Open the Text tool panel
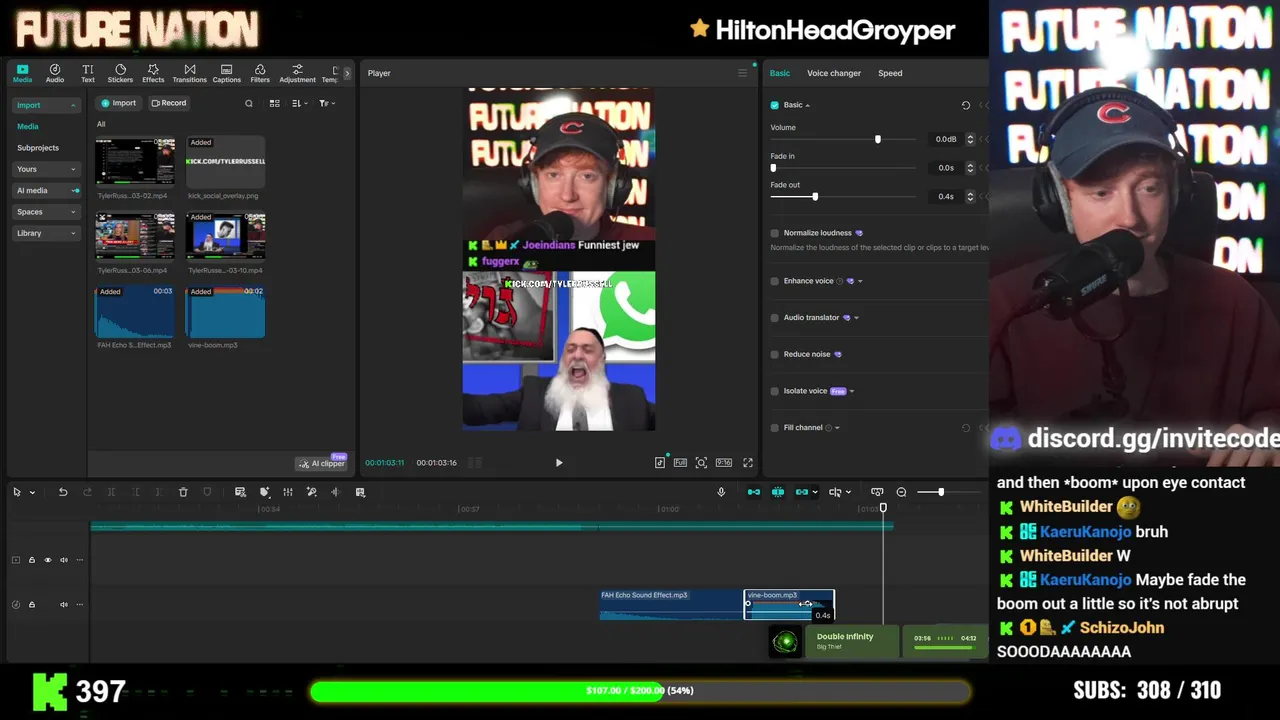 click(x=88, y=73)
